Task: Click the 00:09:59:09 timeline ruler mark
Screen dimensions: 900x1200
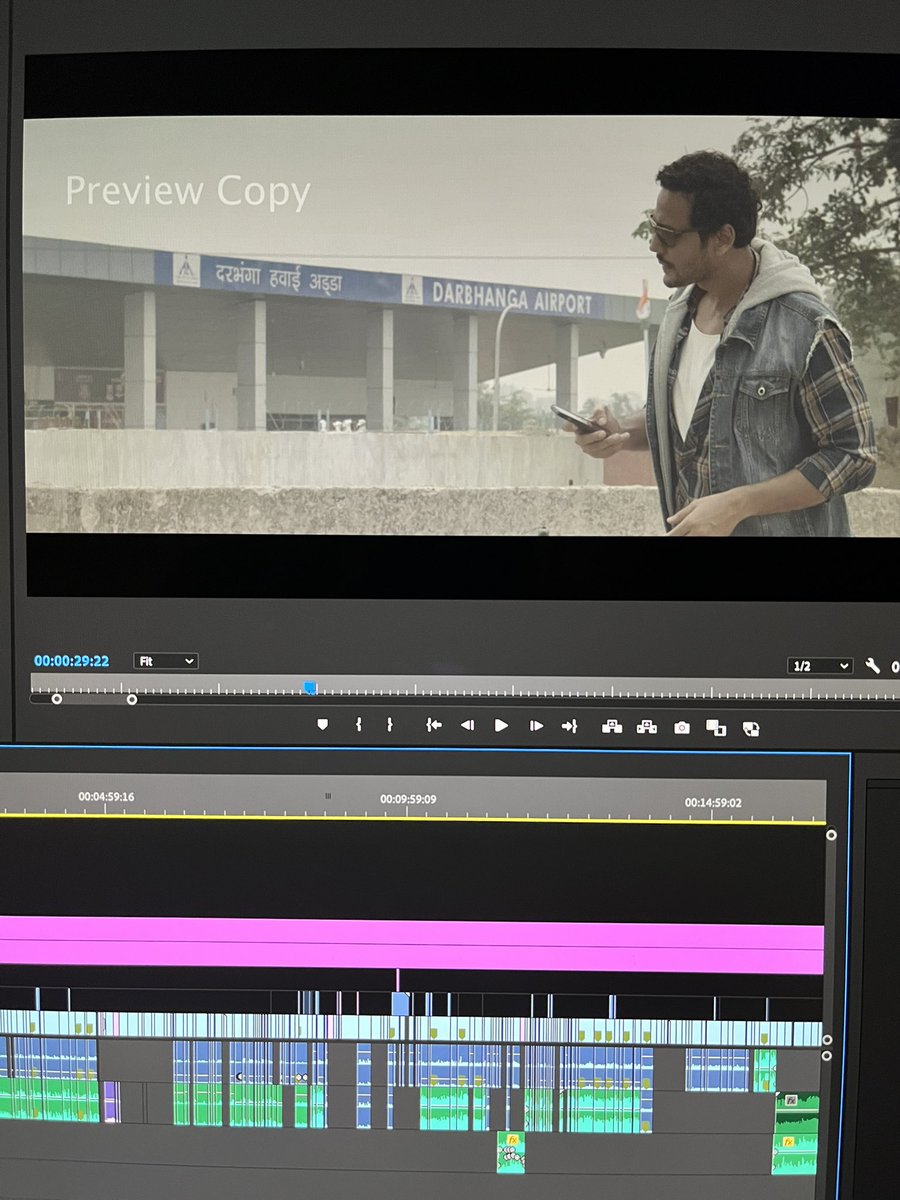Action: (x=408, y=799)
